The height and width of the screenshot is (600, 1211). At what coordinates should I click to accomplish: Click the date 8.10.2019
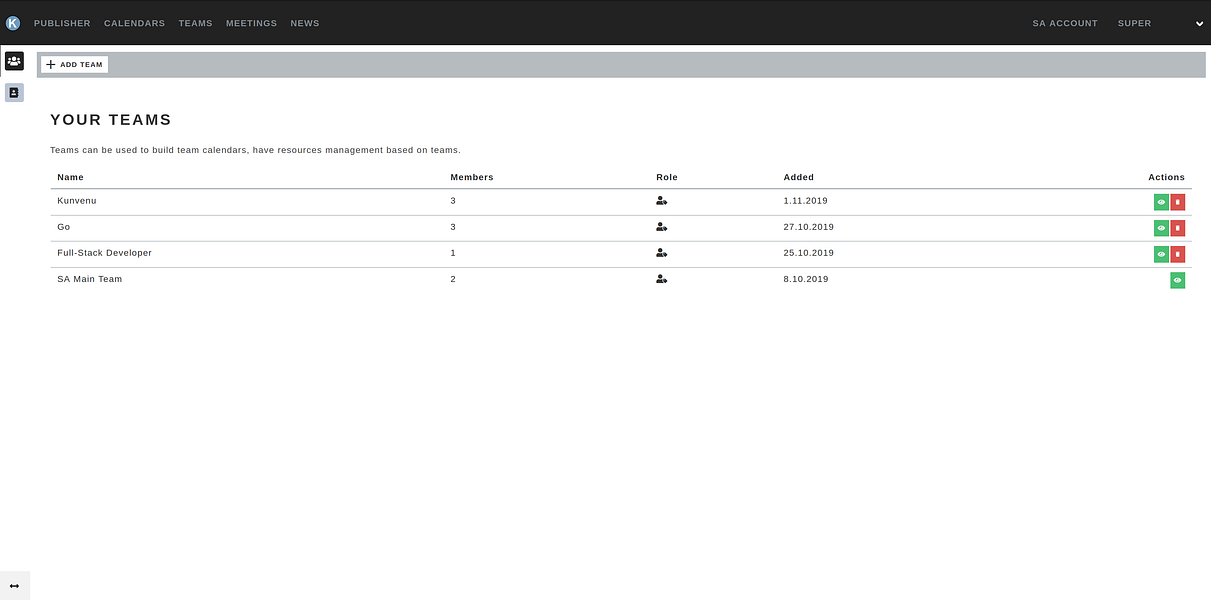(806, 279)
